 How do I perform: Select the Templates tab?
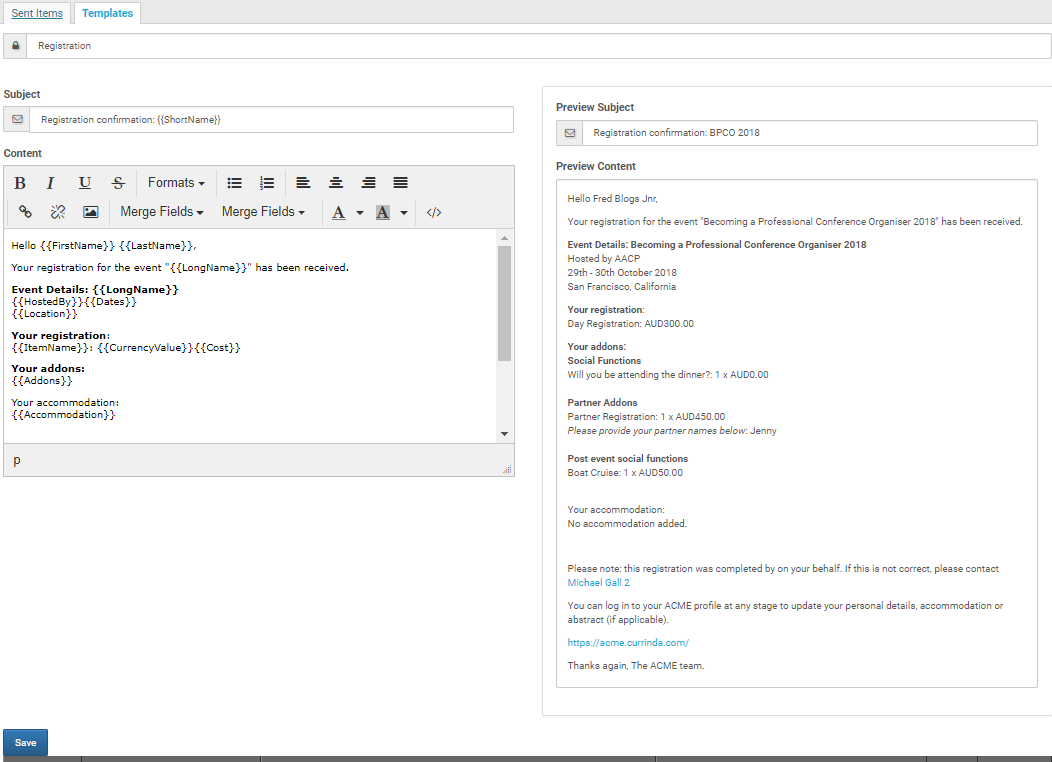click(107, 13)
